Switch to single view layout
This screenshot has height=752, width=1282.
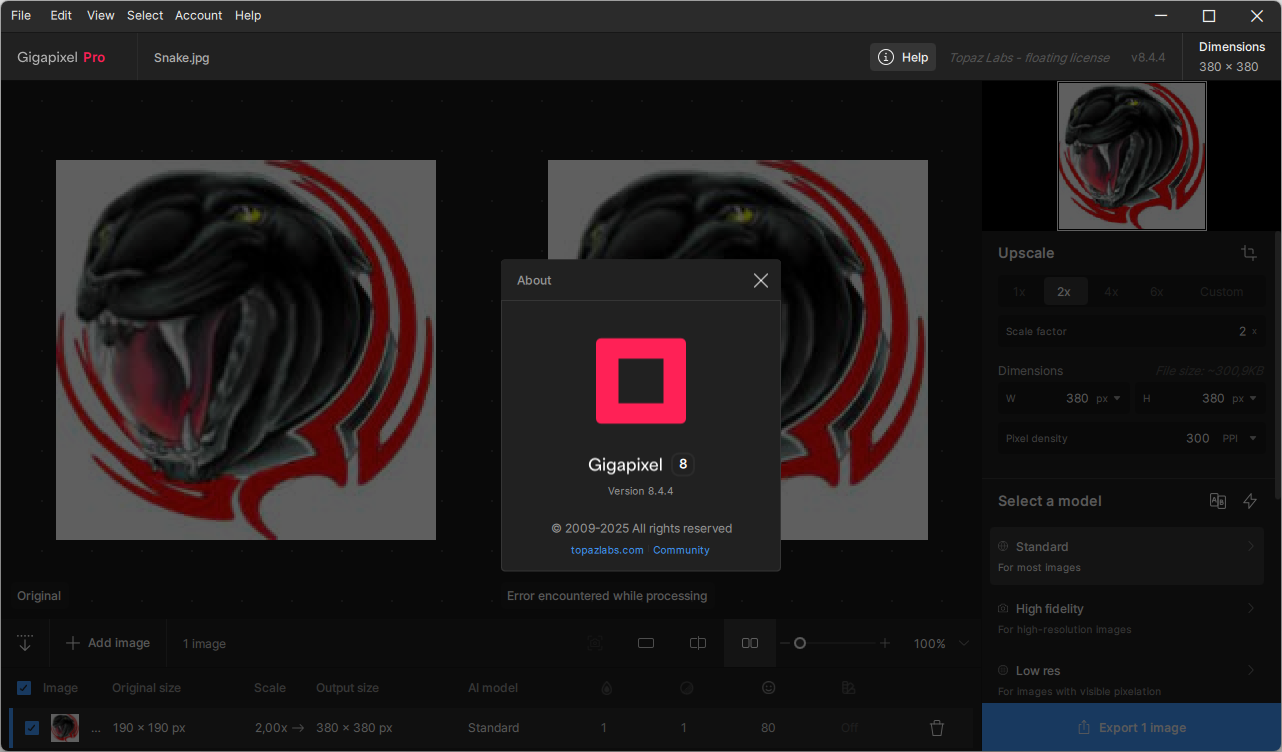[x=646, y=643]
